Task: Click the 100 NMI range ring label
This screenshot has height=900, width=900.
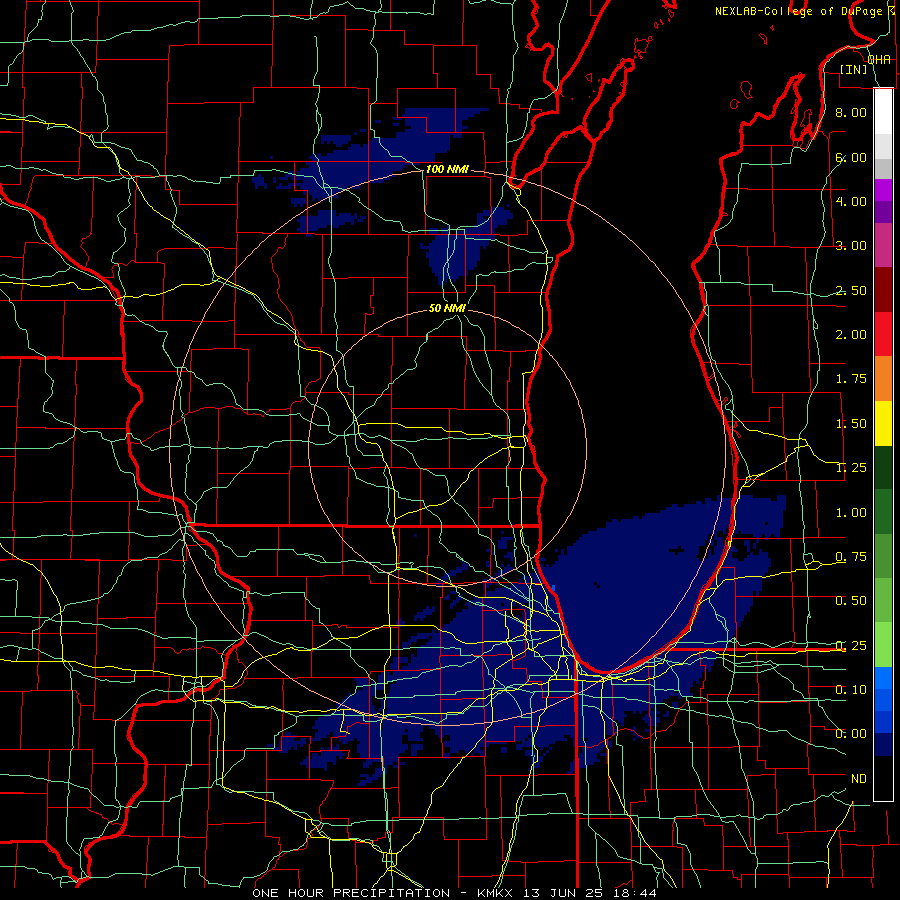Action: 447,169
